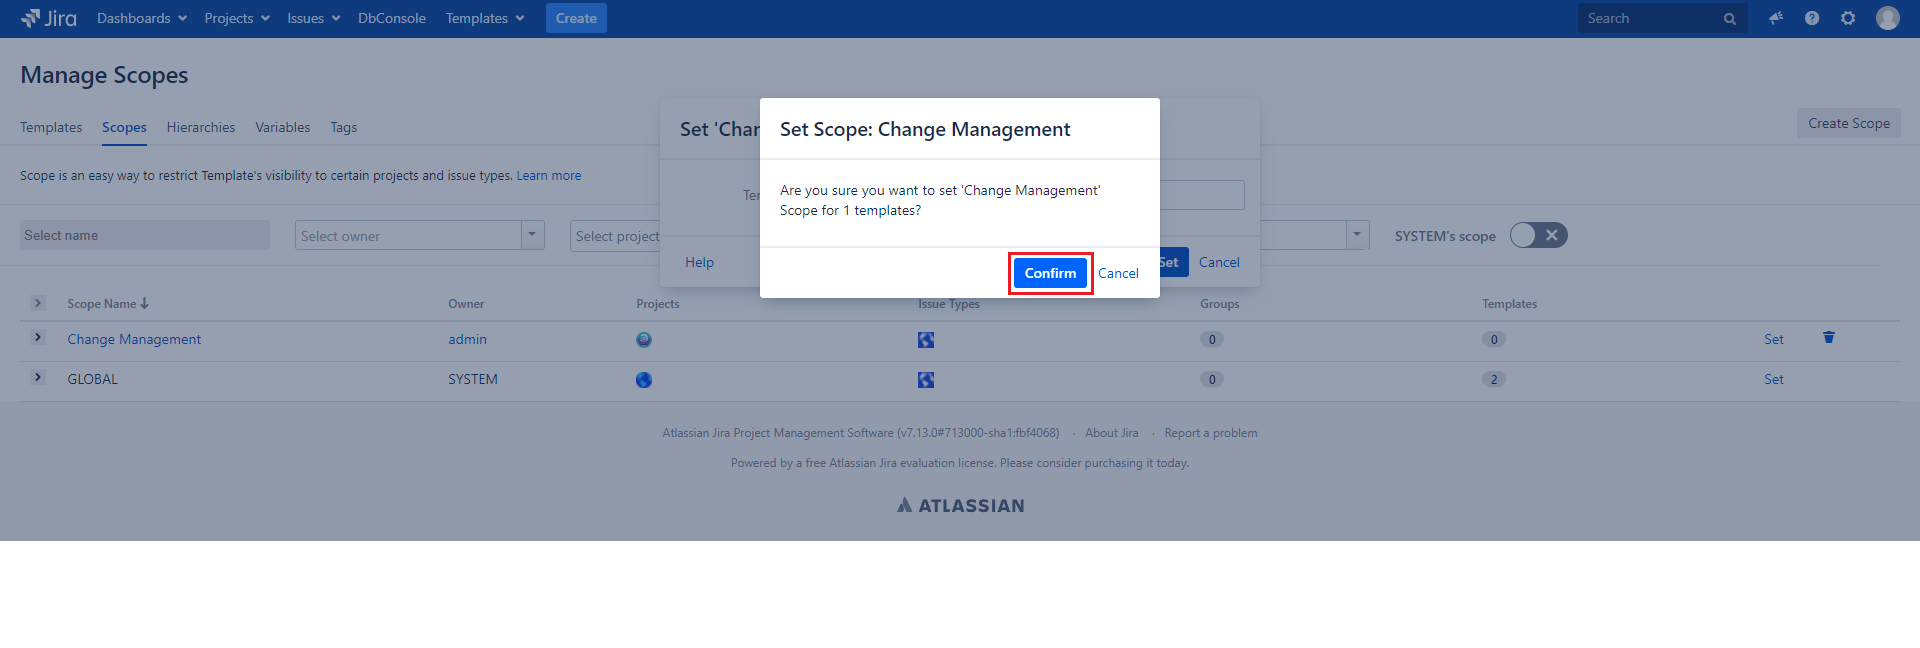Click the GLOBAL scope issue type icon

[926, 380]
